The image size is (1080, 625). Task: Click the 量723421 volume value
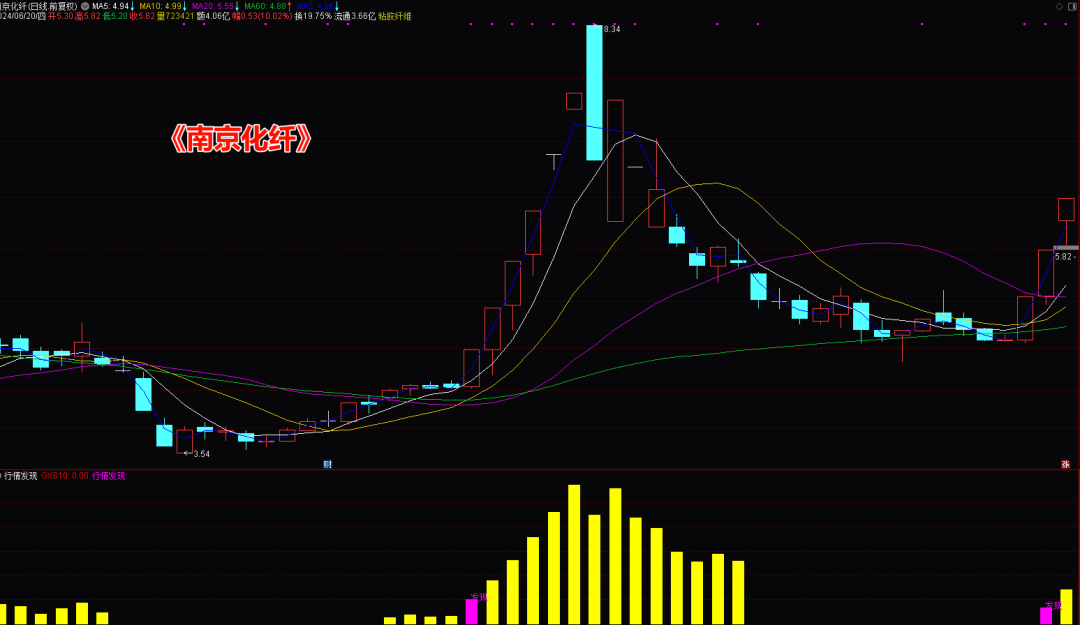(x=176, y=16)
